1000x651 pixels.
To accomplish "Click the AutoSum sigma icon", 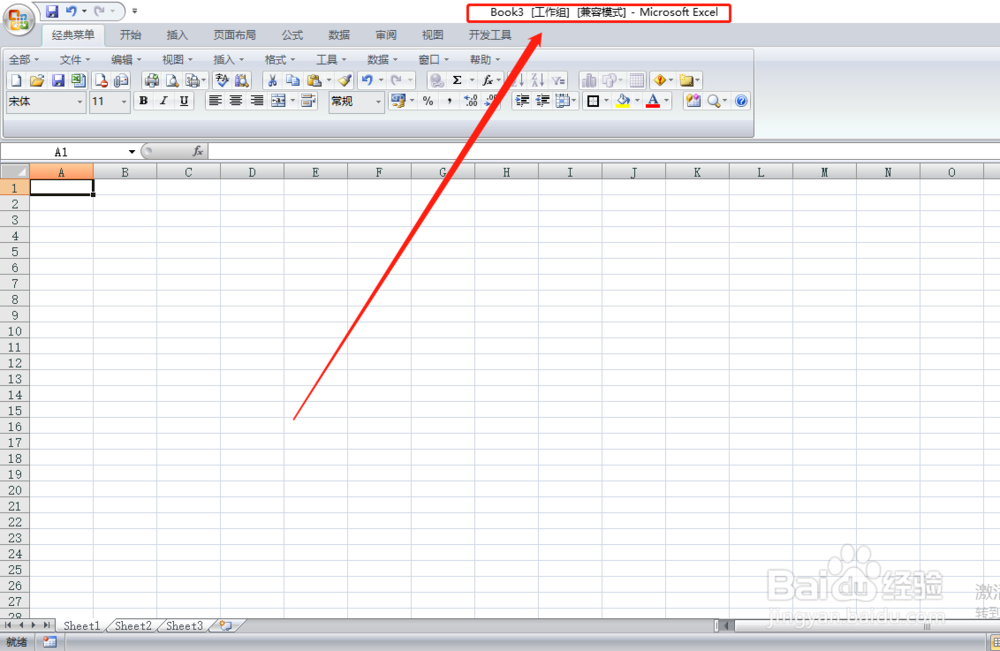I will pos(457,80).
